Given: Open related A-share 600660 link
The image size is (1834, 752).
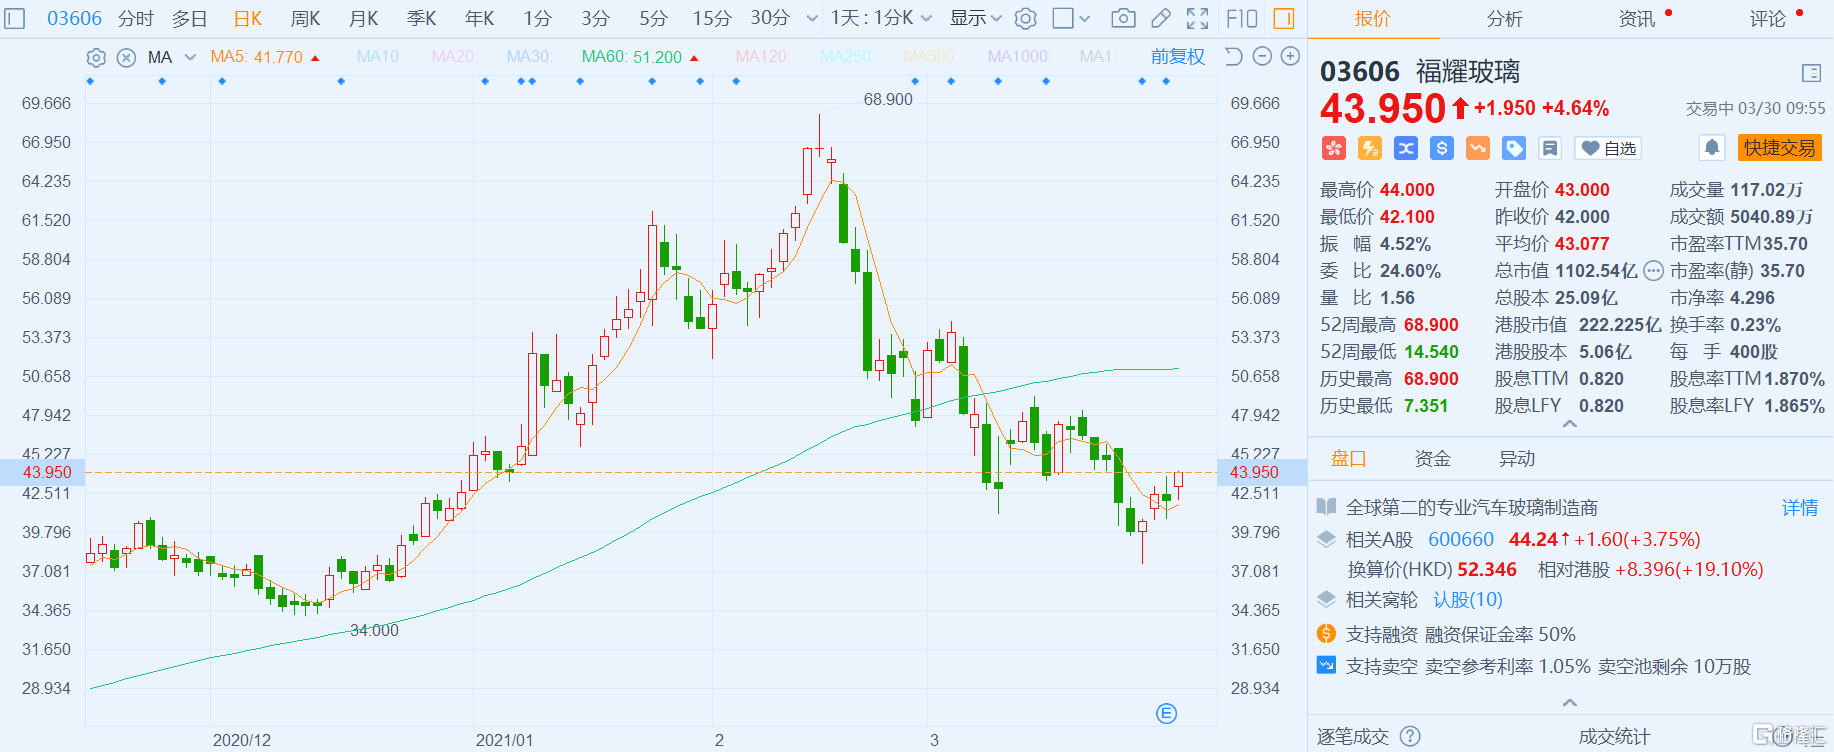Looking at the screenshot, I should (1460, 539).
